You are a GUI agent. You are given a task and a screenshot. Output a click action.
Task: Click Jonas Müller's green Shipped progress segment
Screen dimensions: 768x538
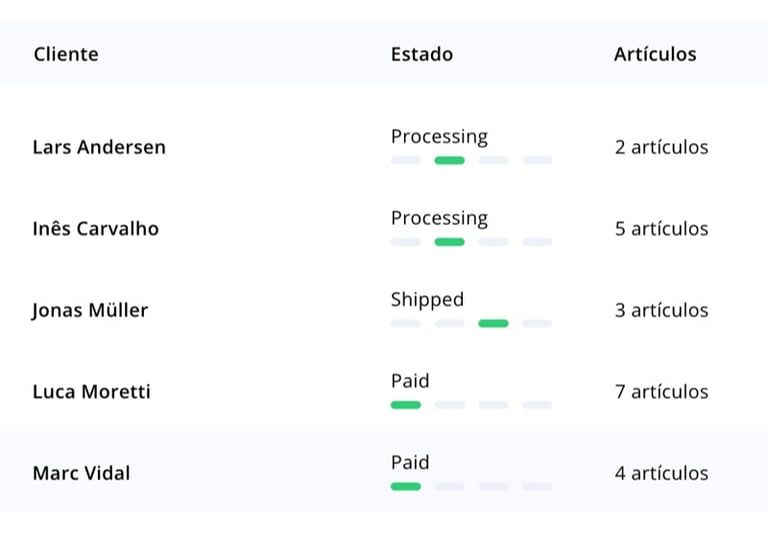tap(493, 323)
